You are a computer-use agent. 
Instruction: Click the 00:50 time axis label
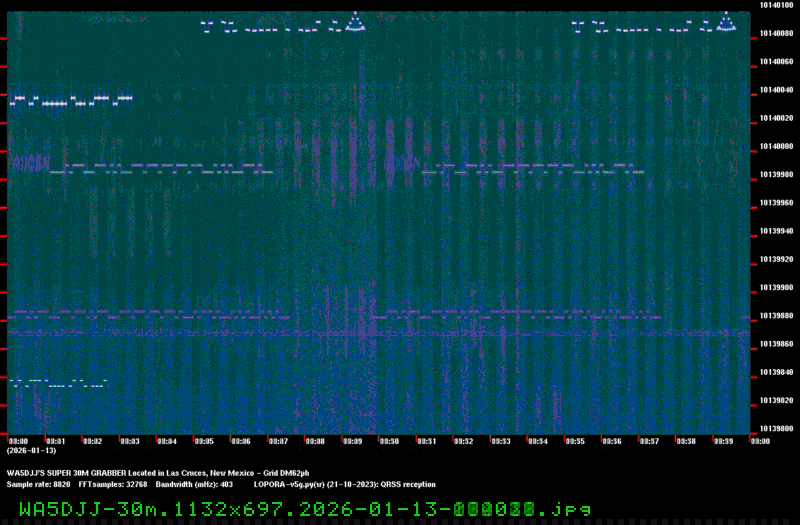click(390, 441)
